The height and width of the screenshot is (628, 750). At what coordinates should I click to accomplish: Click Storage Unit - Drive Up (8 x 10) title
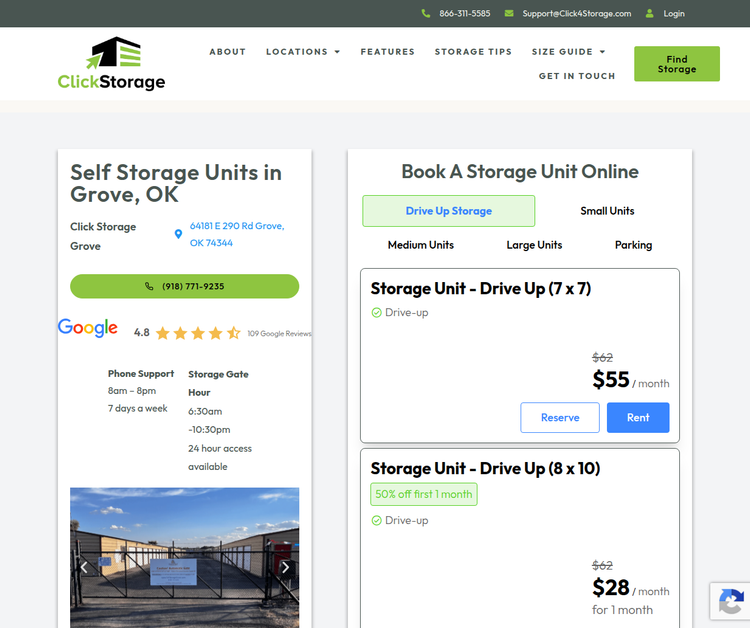coord(485,468)
